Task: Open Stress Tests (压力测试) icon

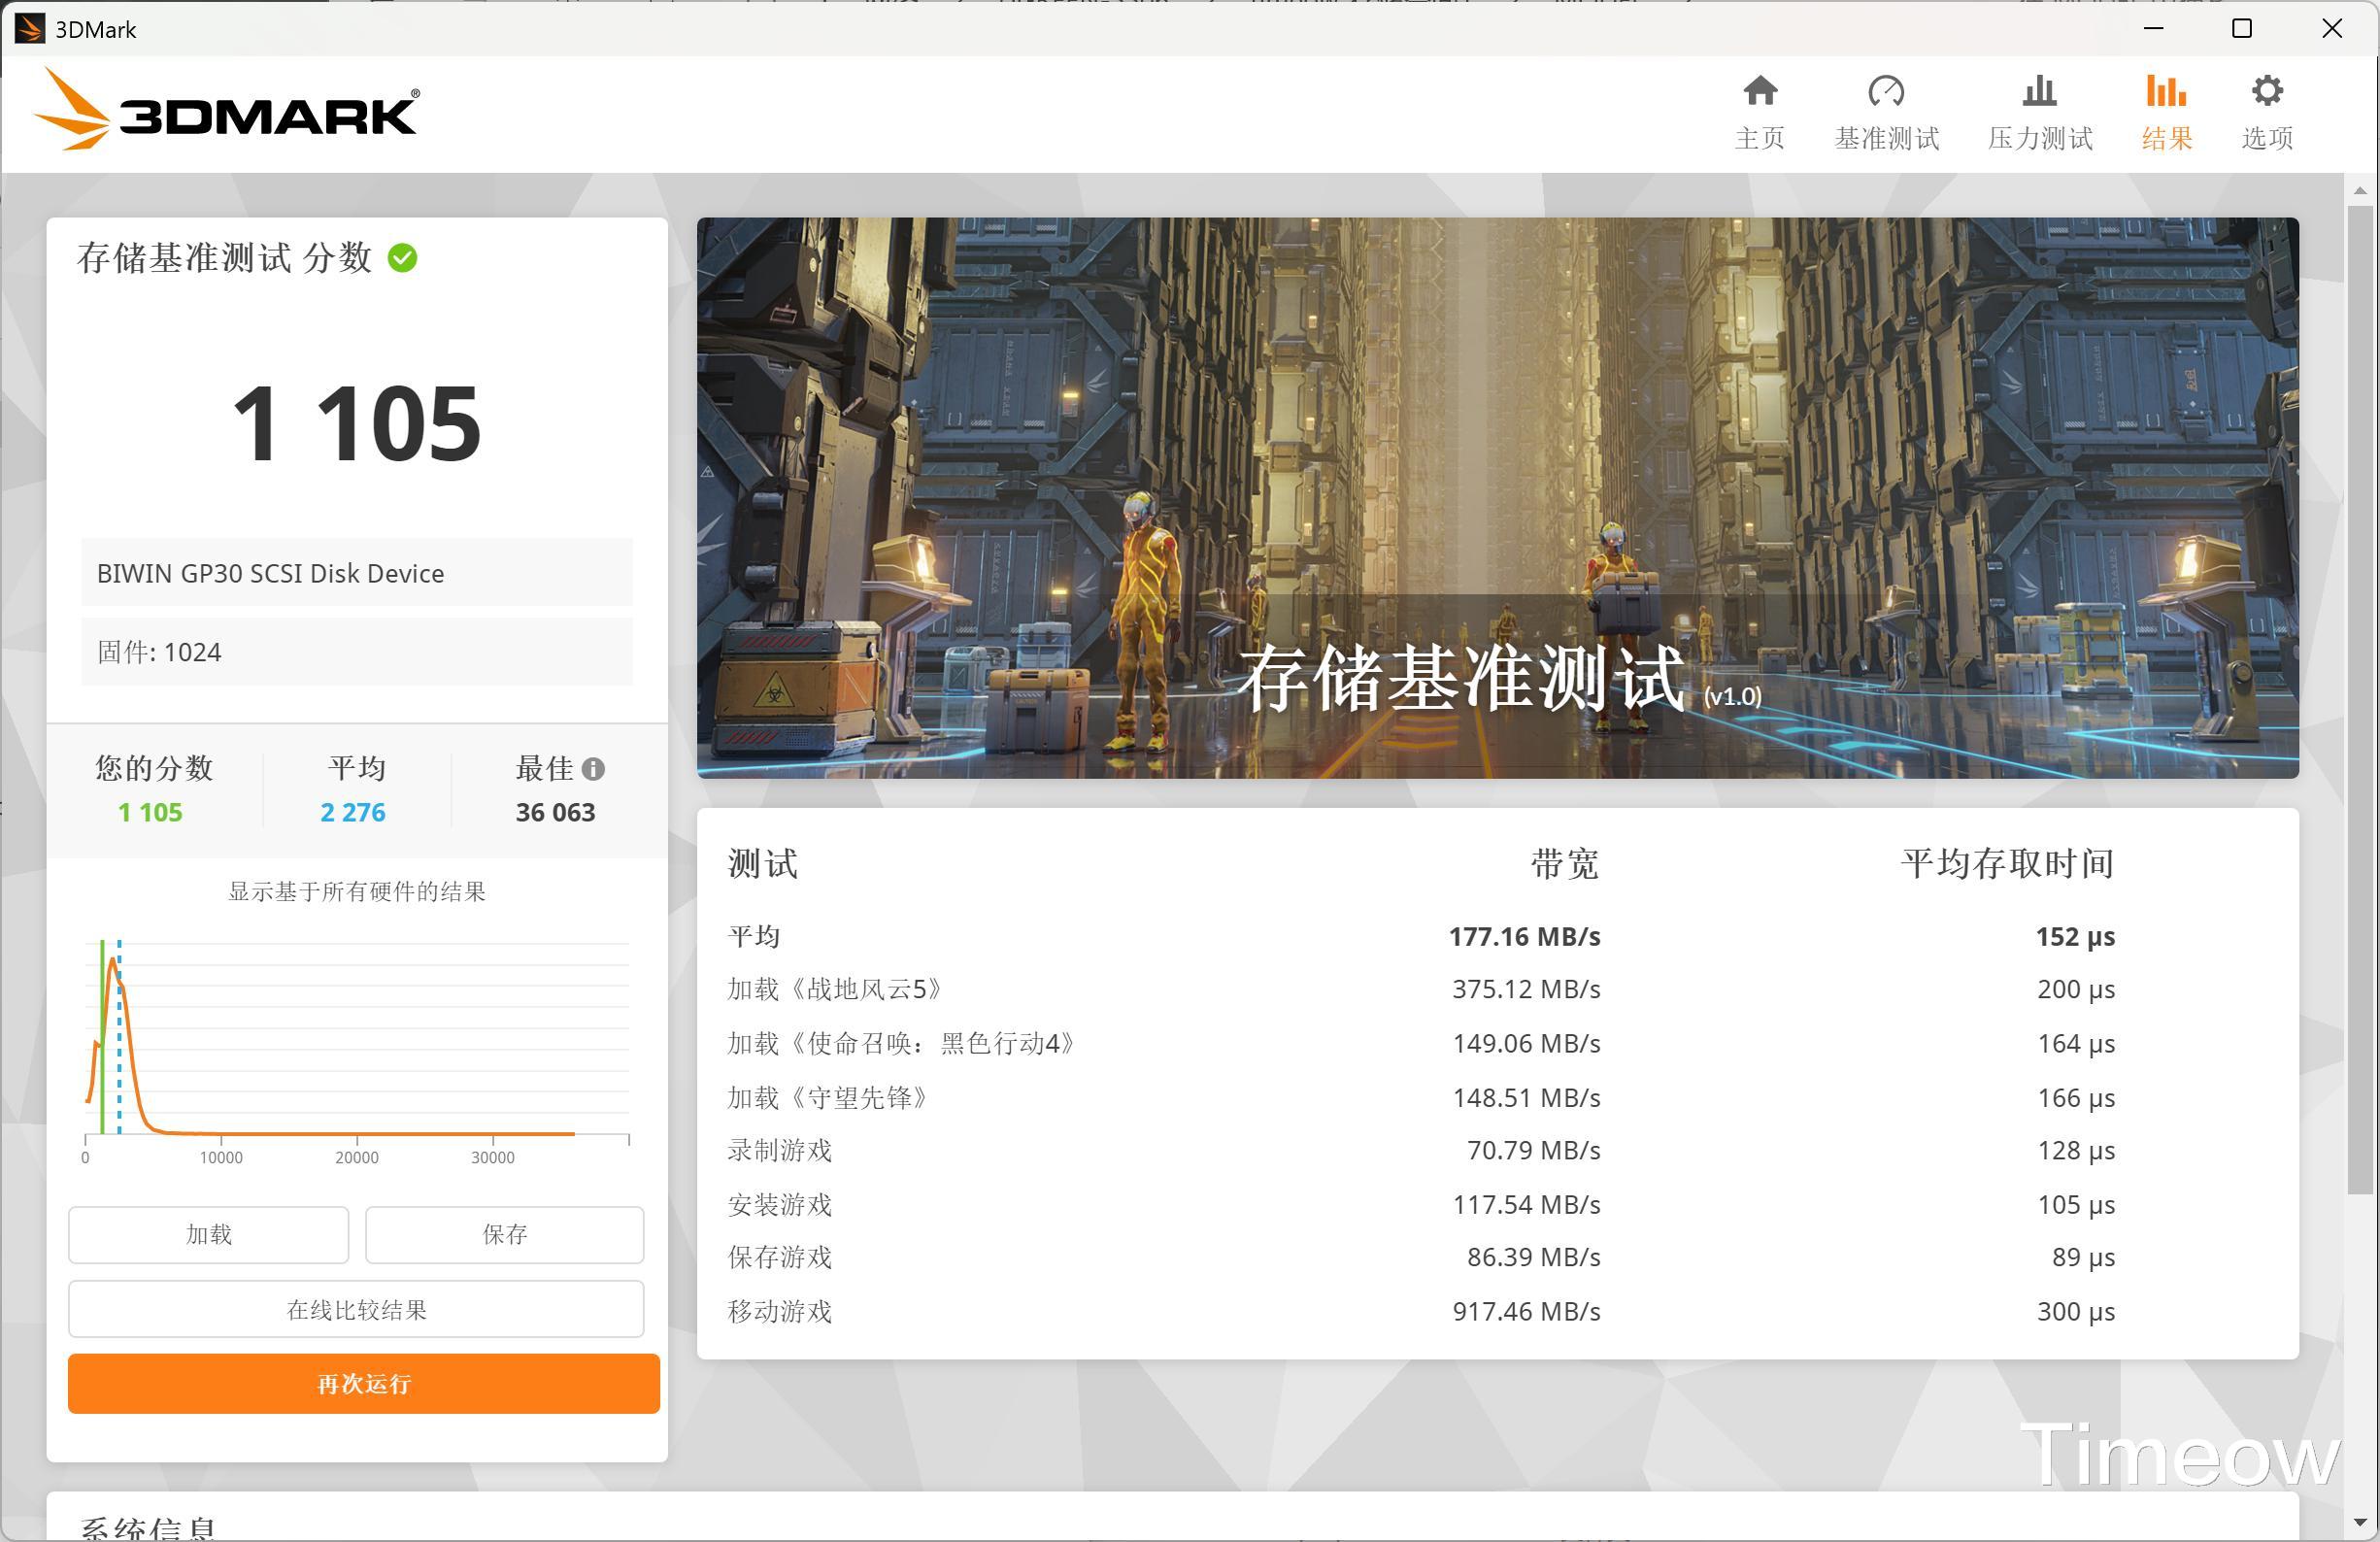Action: [x=2039, y=93]
